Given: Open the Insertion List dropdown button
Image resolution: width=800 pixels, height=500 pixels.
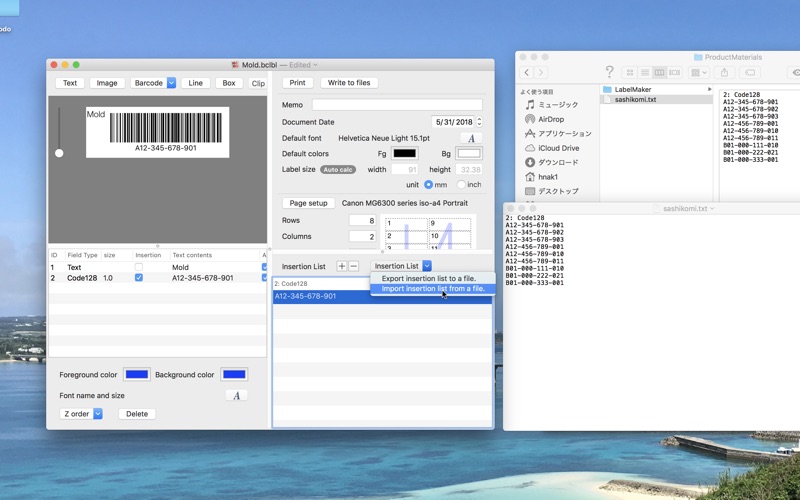Looking at the screenshot, I should (x=427, y=266).
